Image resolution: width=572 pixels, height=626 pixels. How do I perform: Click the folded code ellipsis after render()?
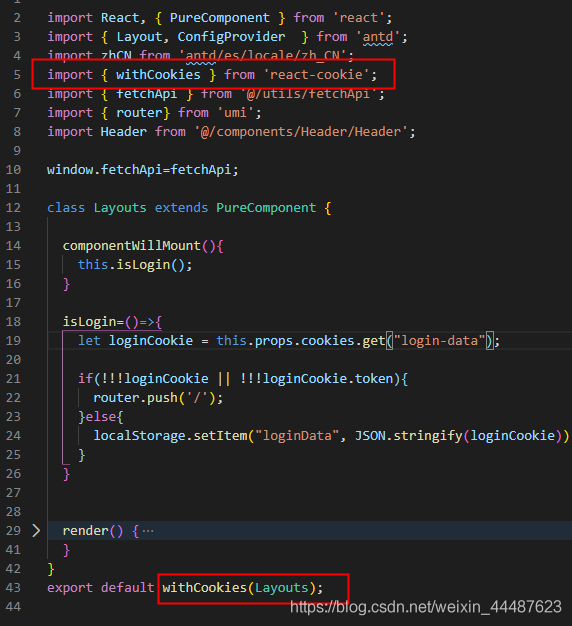148,531
